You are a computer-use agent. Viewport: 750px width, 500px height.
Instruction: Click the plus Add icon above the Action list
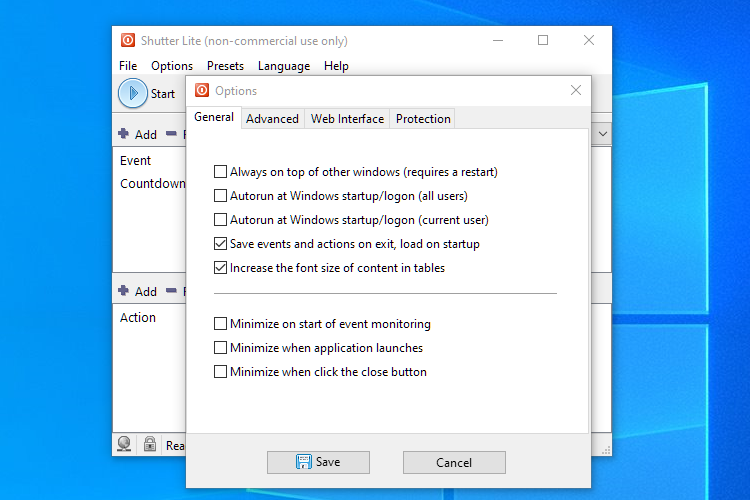pyautogui.click(x=123, y=290)
